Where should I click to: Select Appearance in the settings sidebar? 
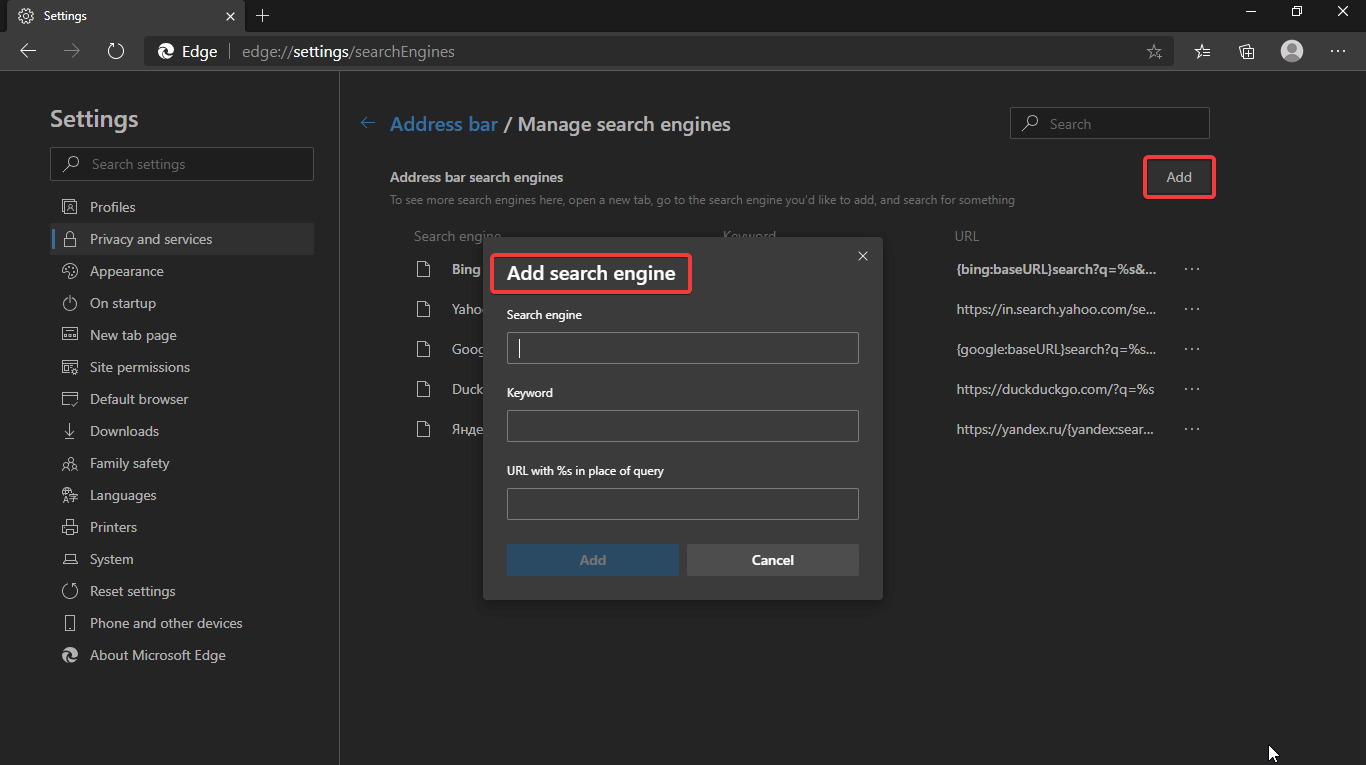tap(124, 271)
